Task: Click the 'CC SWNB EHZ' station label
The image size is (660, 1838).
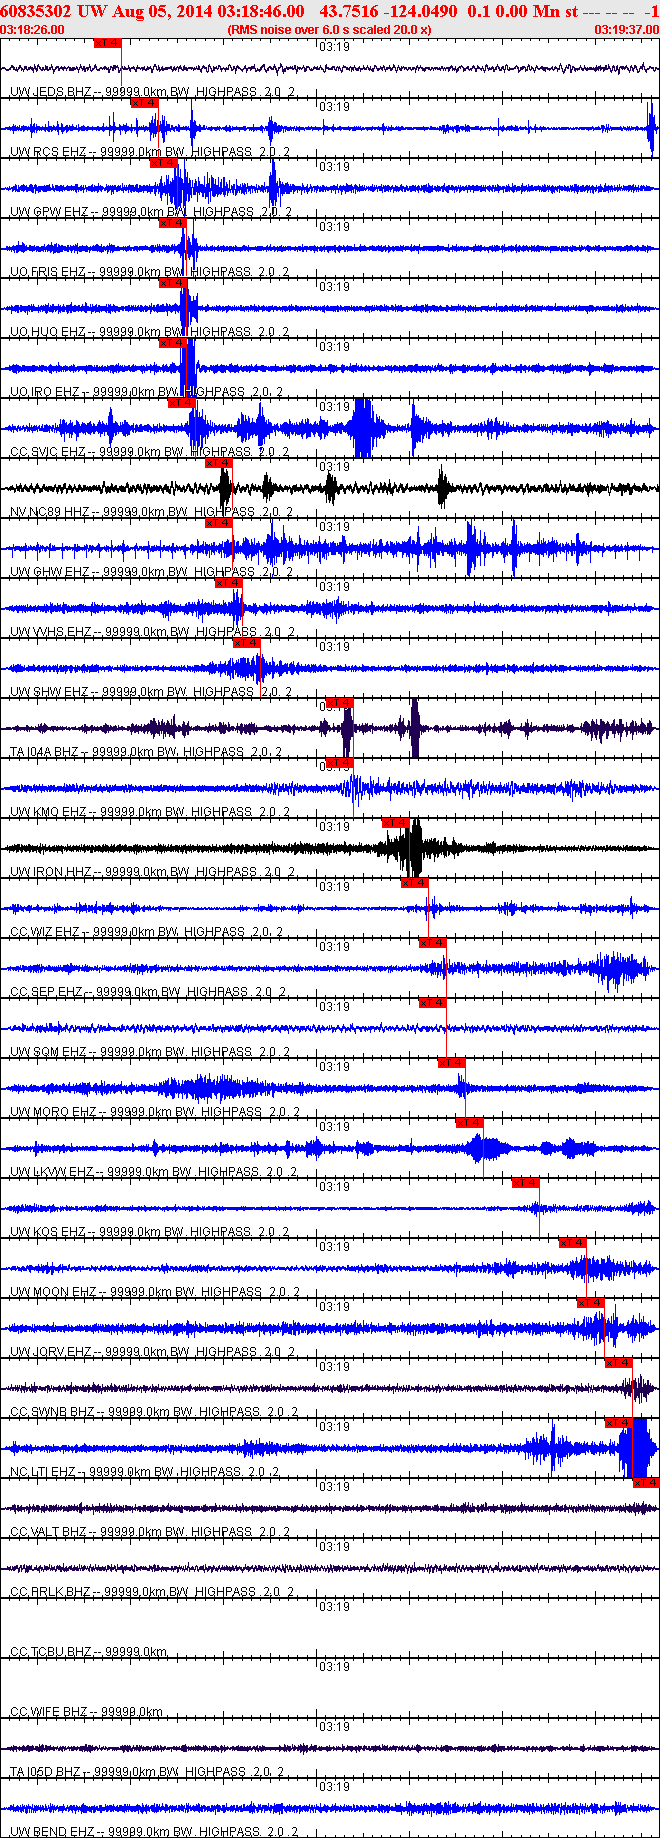Action: [x=52, y=1412]
